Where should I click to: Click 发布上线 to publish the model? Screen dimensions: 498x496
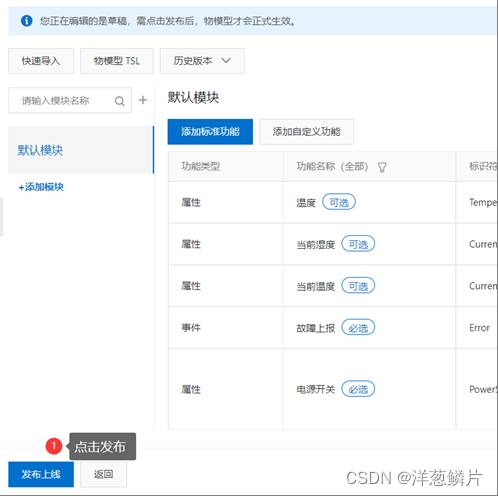coord(41,474)
